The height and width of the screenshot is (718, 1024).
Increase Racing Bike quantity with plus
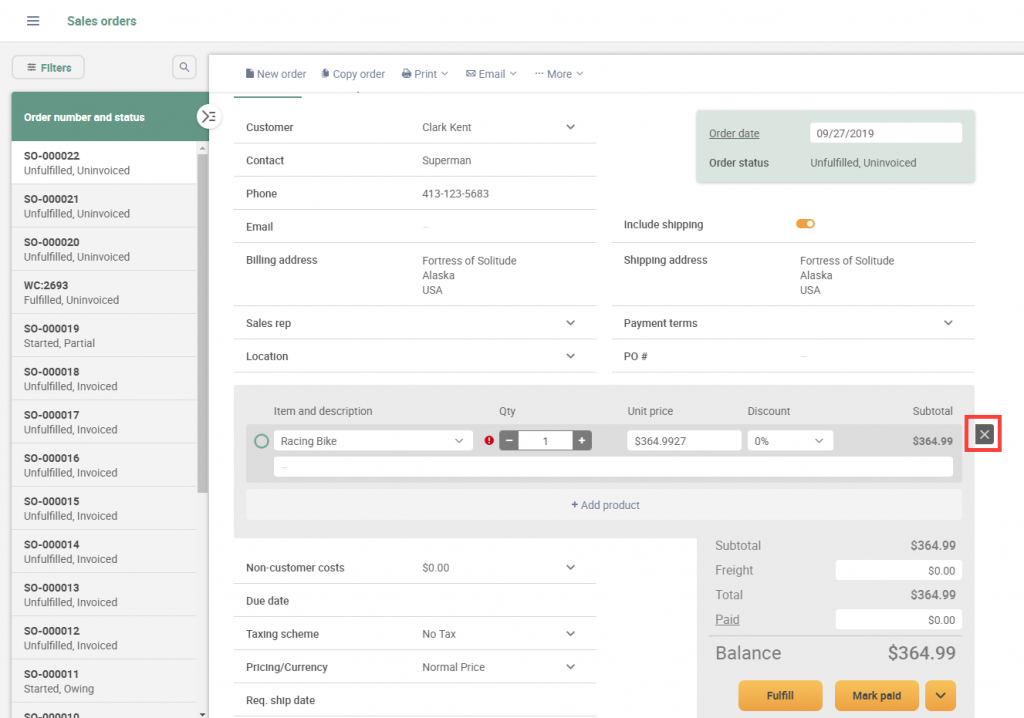[x=582, y=441]
